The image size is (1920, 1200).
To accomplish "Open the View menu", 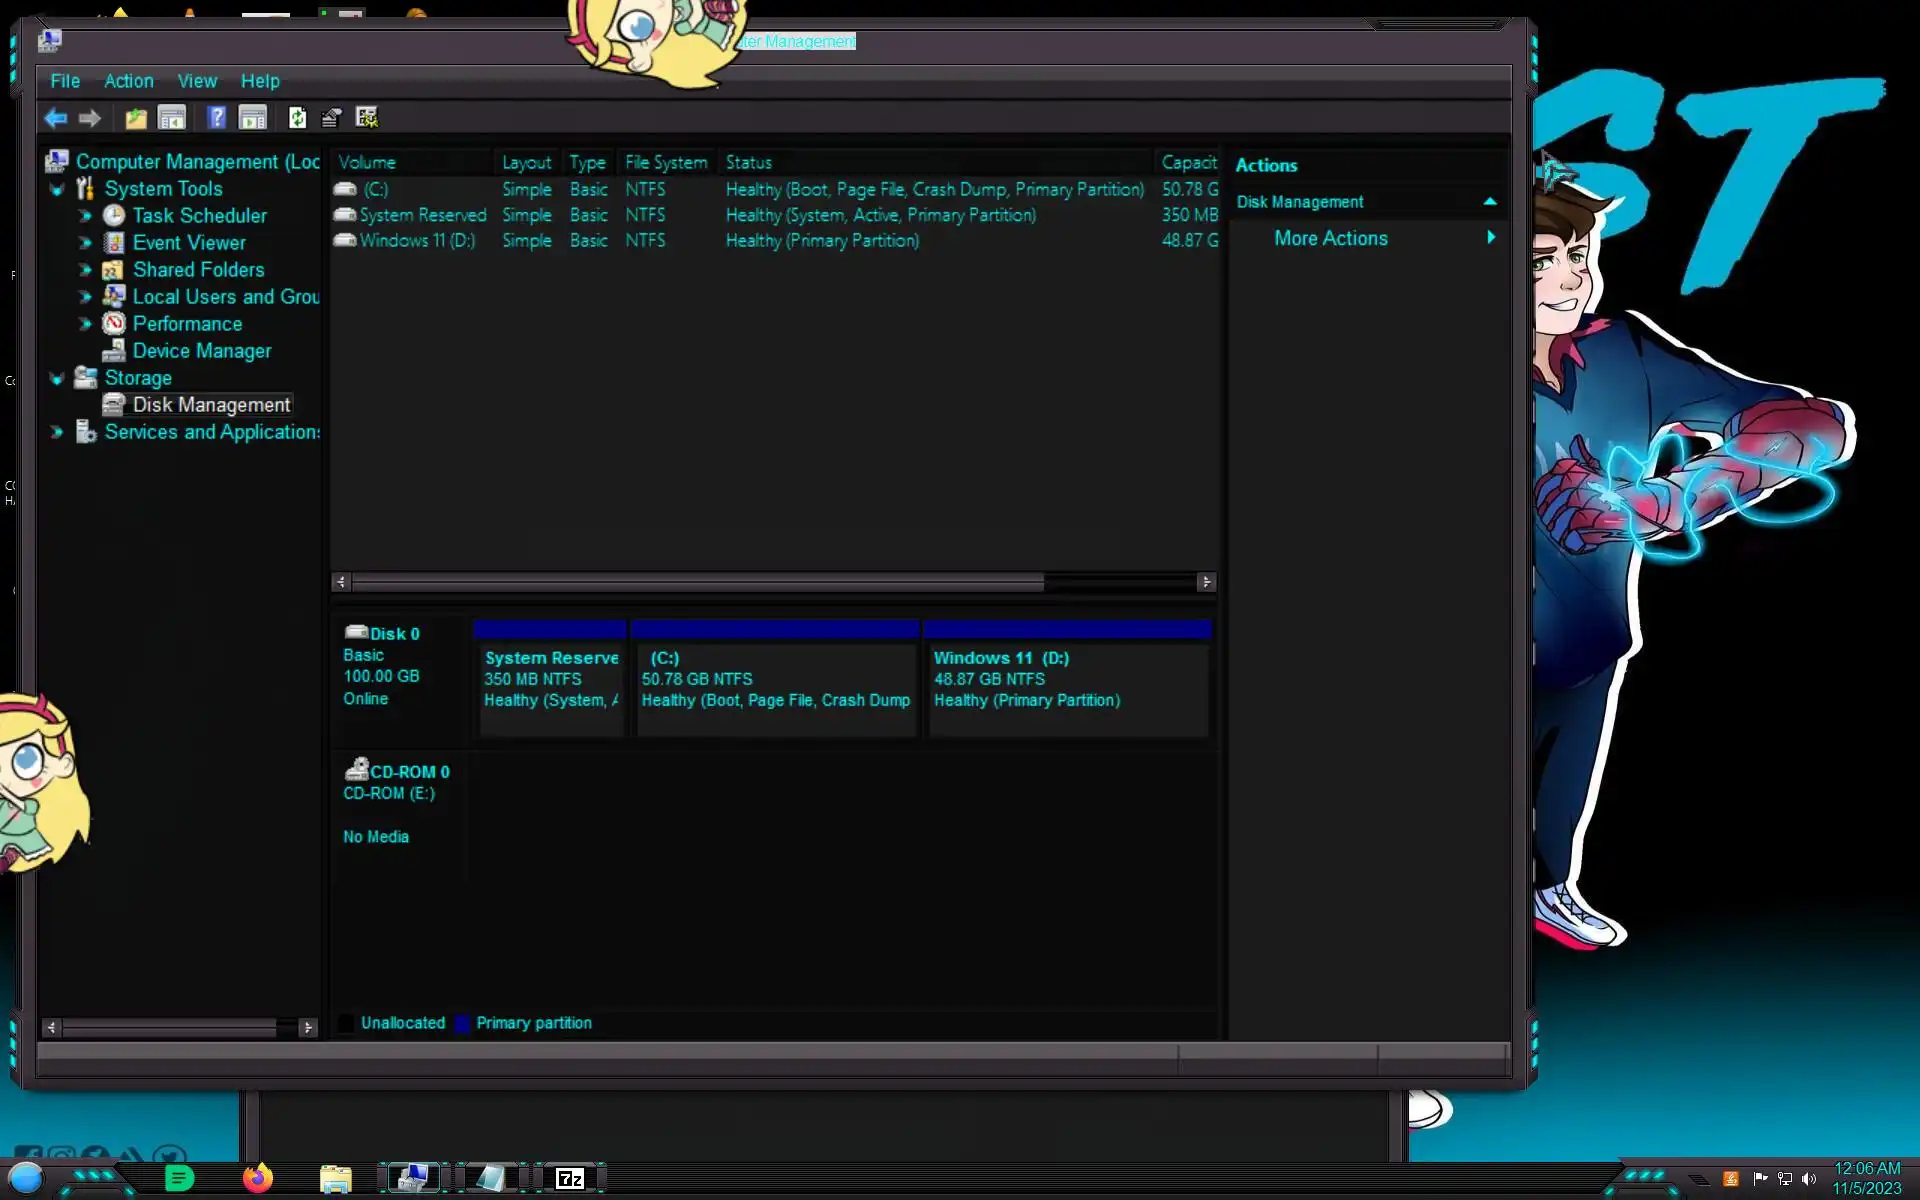I will [197, 81].
